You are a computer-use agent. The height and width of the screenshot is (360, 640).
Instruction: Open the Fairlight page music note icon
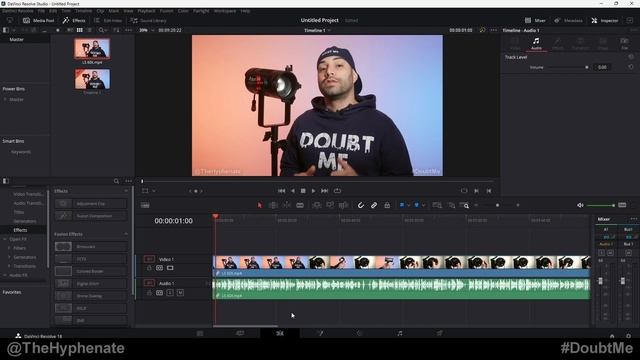(400, 333)
